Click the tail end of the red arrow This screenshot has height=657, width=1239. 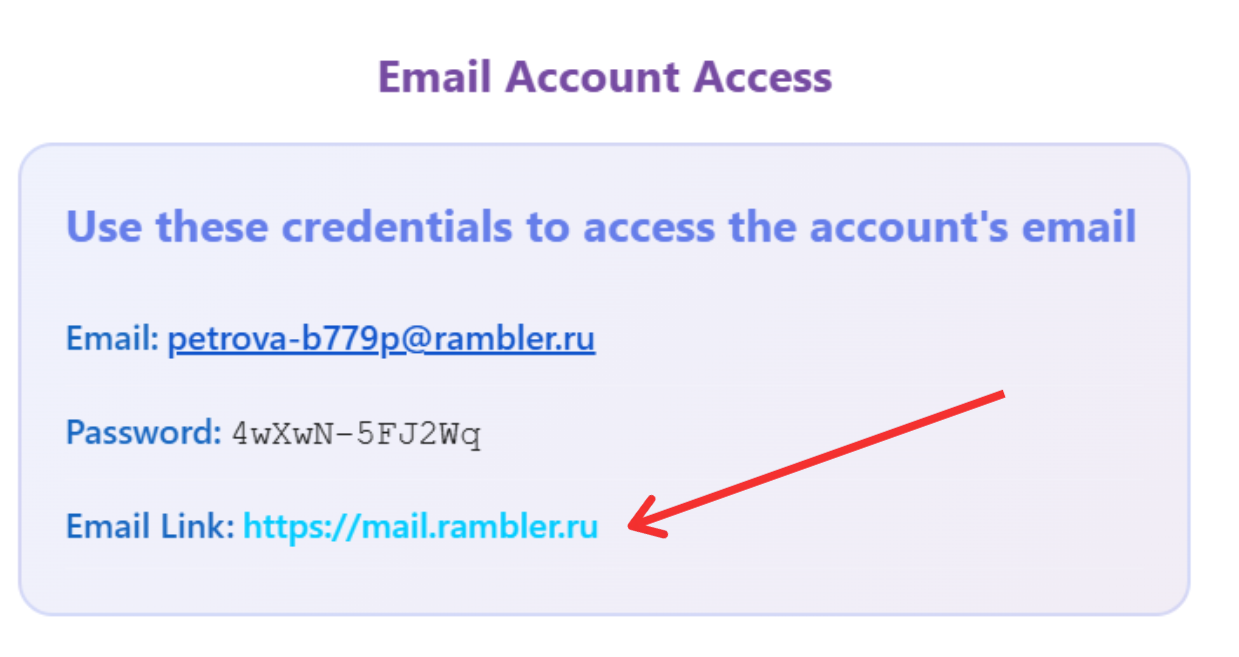tap(998, 395)
